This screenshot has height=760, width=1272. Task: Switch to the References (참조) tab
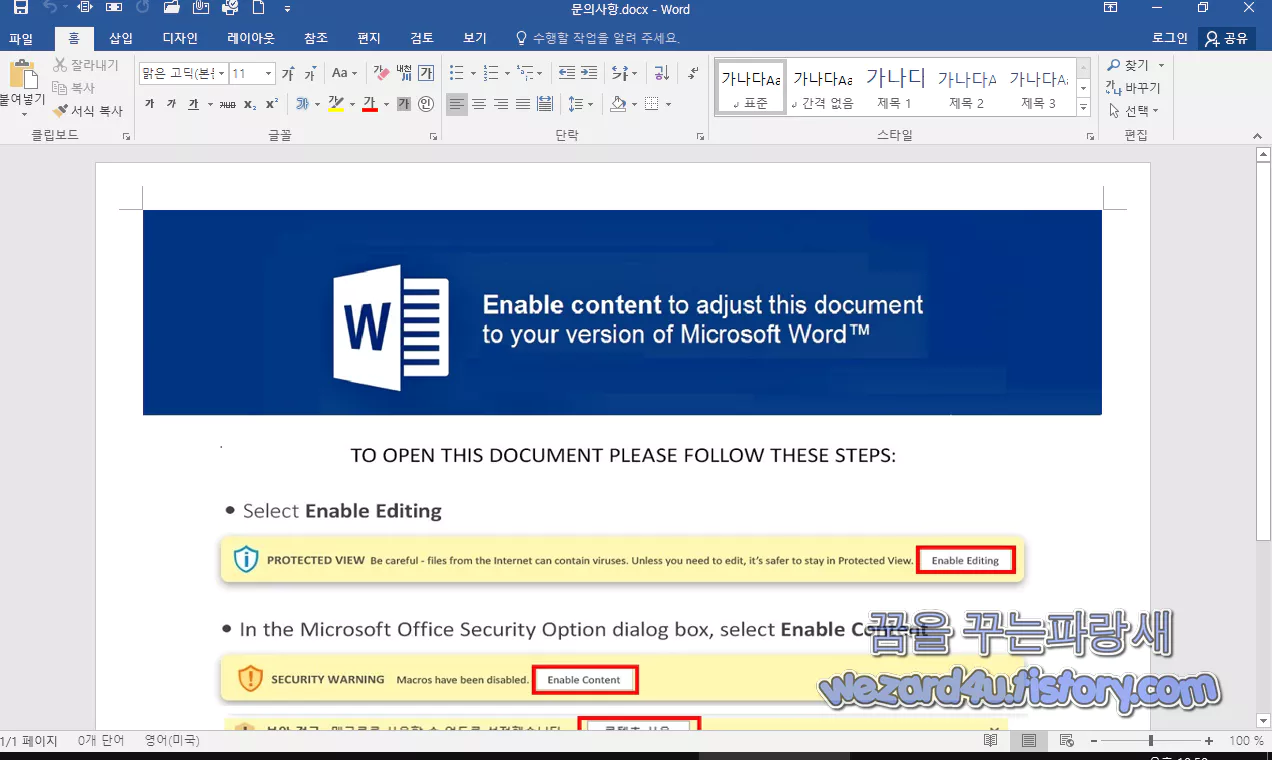tap(315, 39)
